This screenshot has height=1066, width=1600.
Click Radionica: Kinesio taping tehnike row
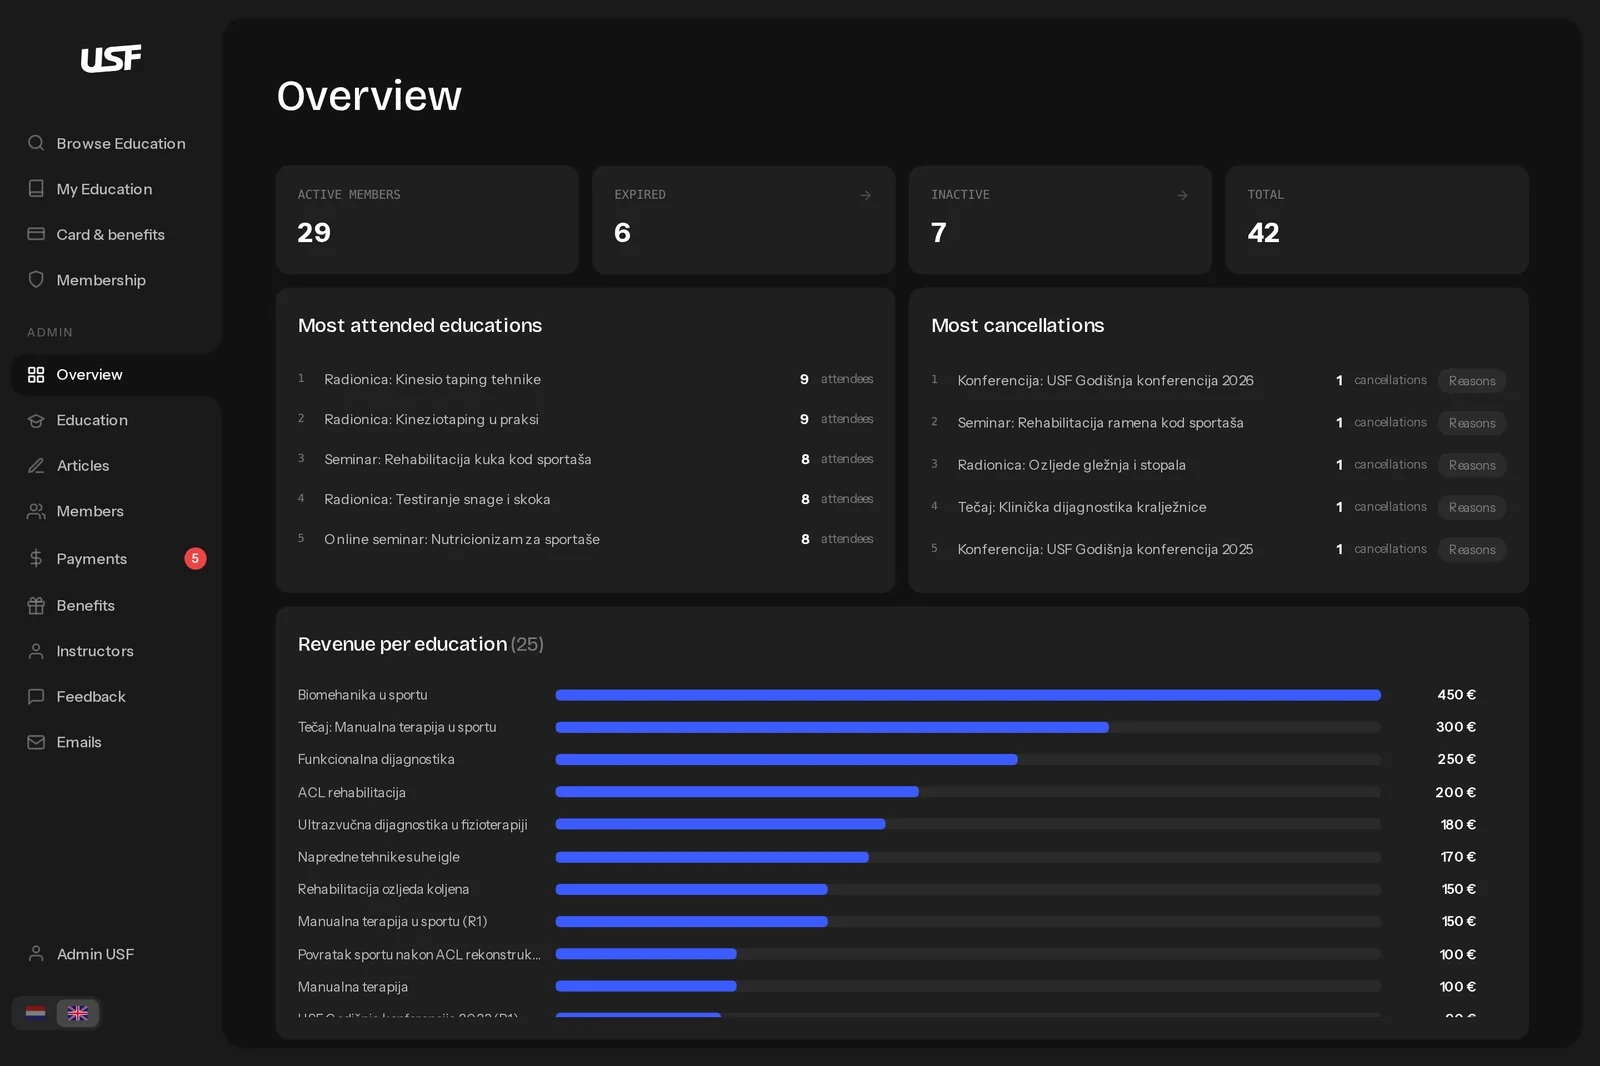(x=585, y=379)
